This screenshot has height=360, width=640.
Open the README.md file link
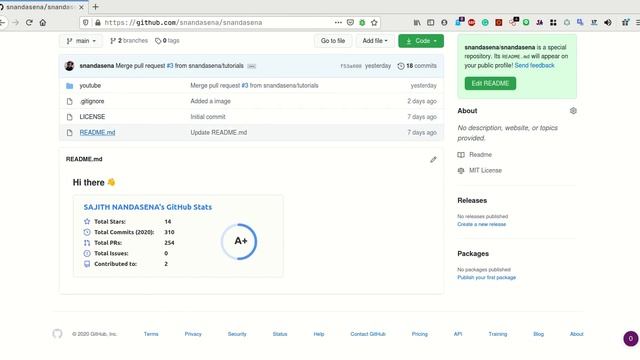[x=97, y=133]
